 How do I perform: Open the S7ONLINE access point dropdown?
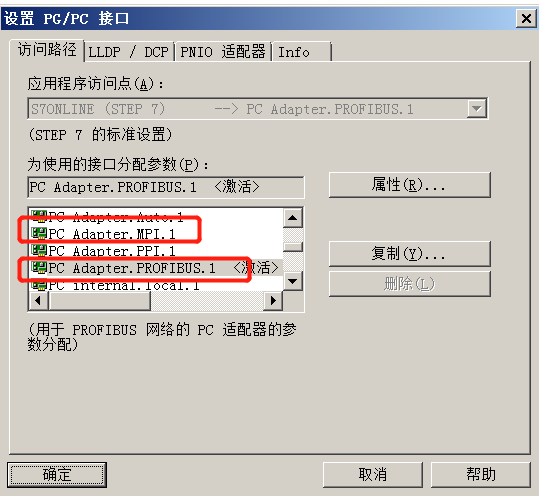tap(476, 109)
